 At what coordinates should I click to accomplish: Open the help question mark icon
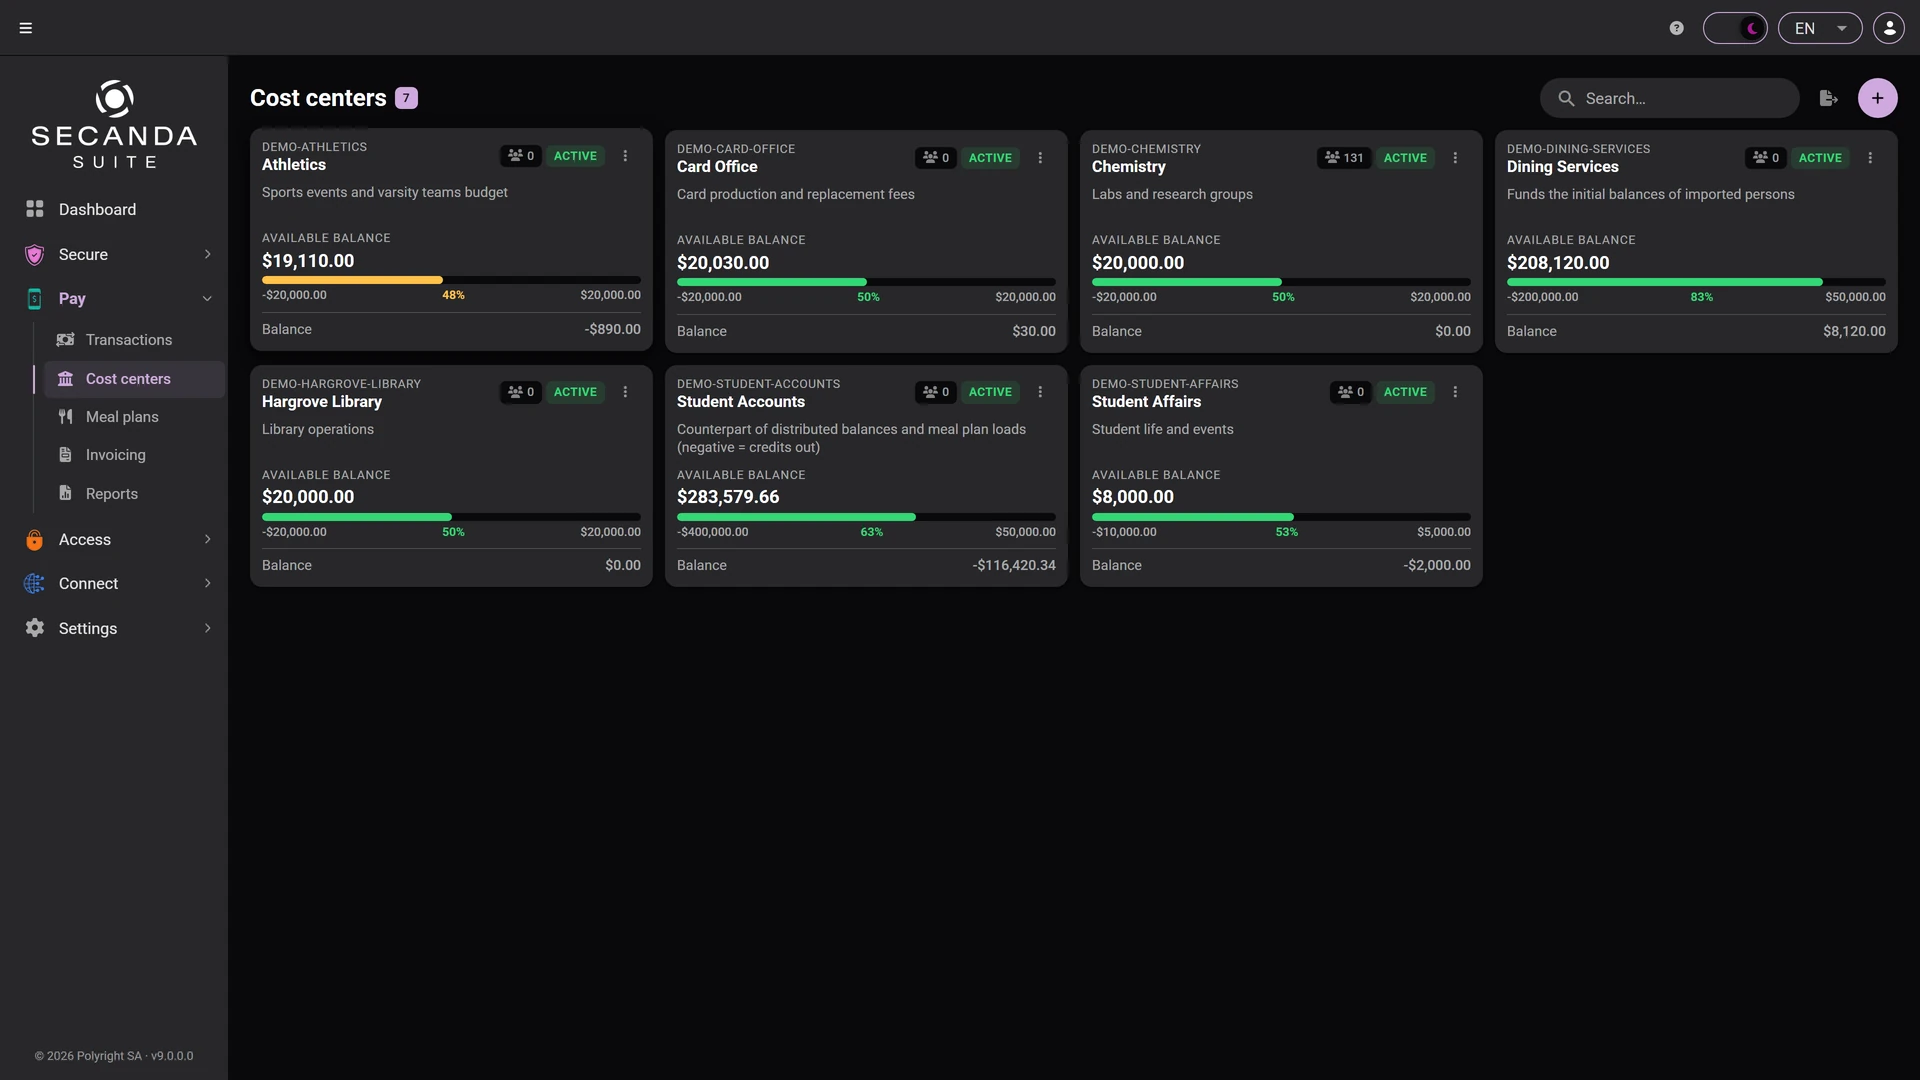click(x=1677, y=28)
